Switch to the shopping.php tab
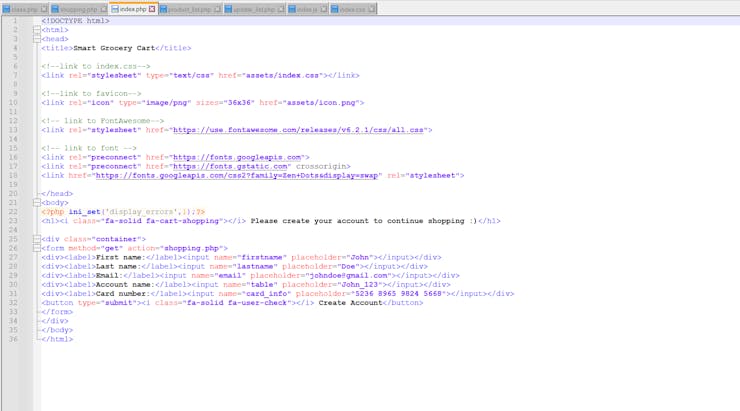 click(78, 9)
